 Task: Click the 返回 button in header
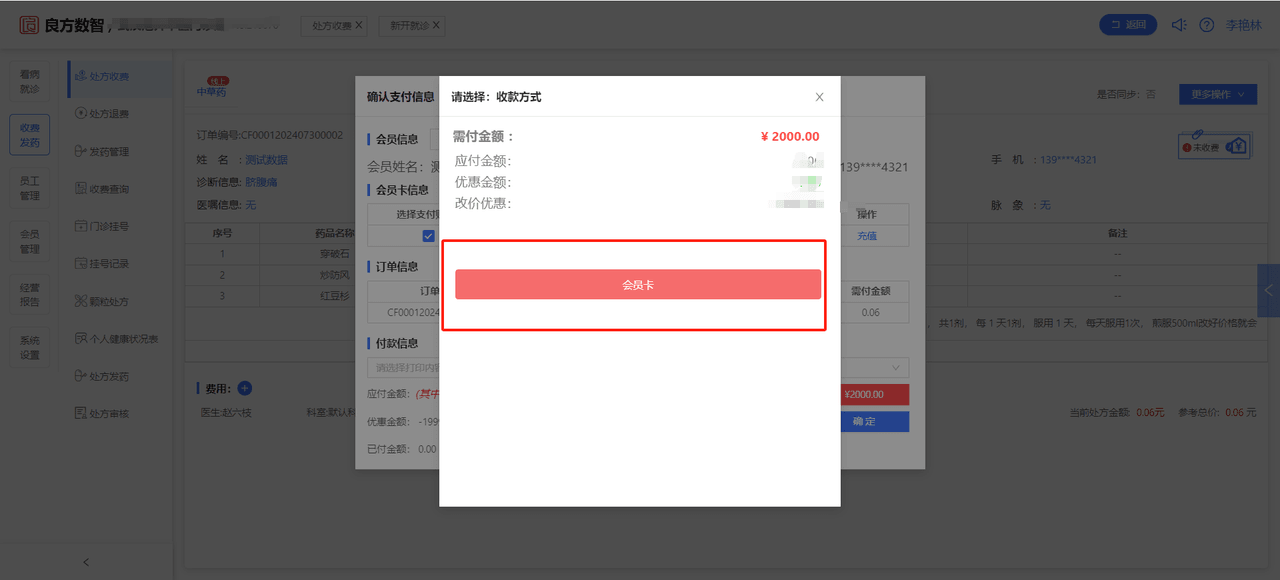pyautogui.click(x=1128, y=25)
